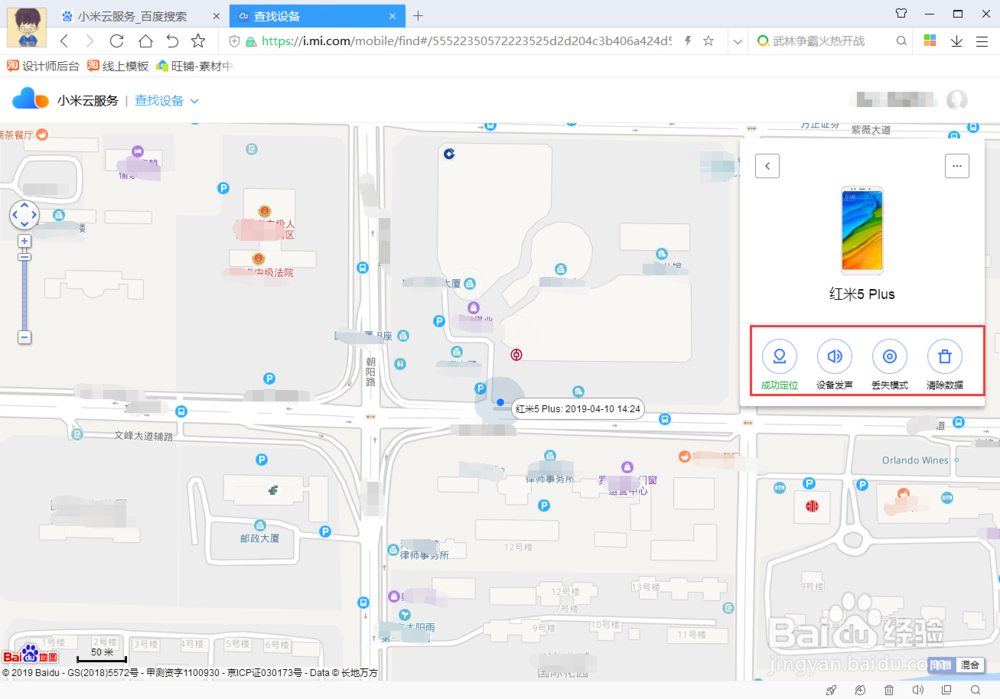Click the search magnifier icon
This screenshot has width=1000, height=699.
[x=901, y=41]
